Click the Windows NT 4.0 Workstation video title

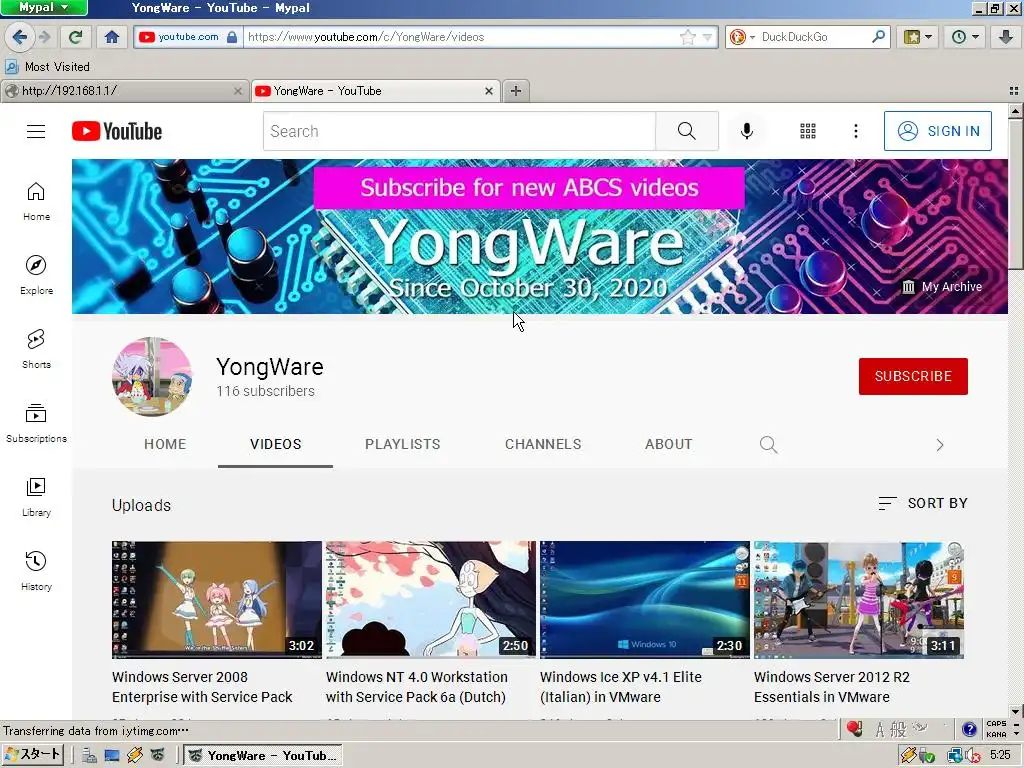point(417,687)
